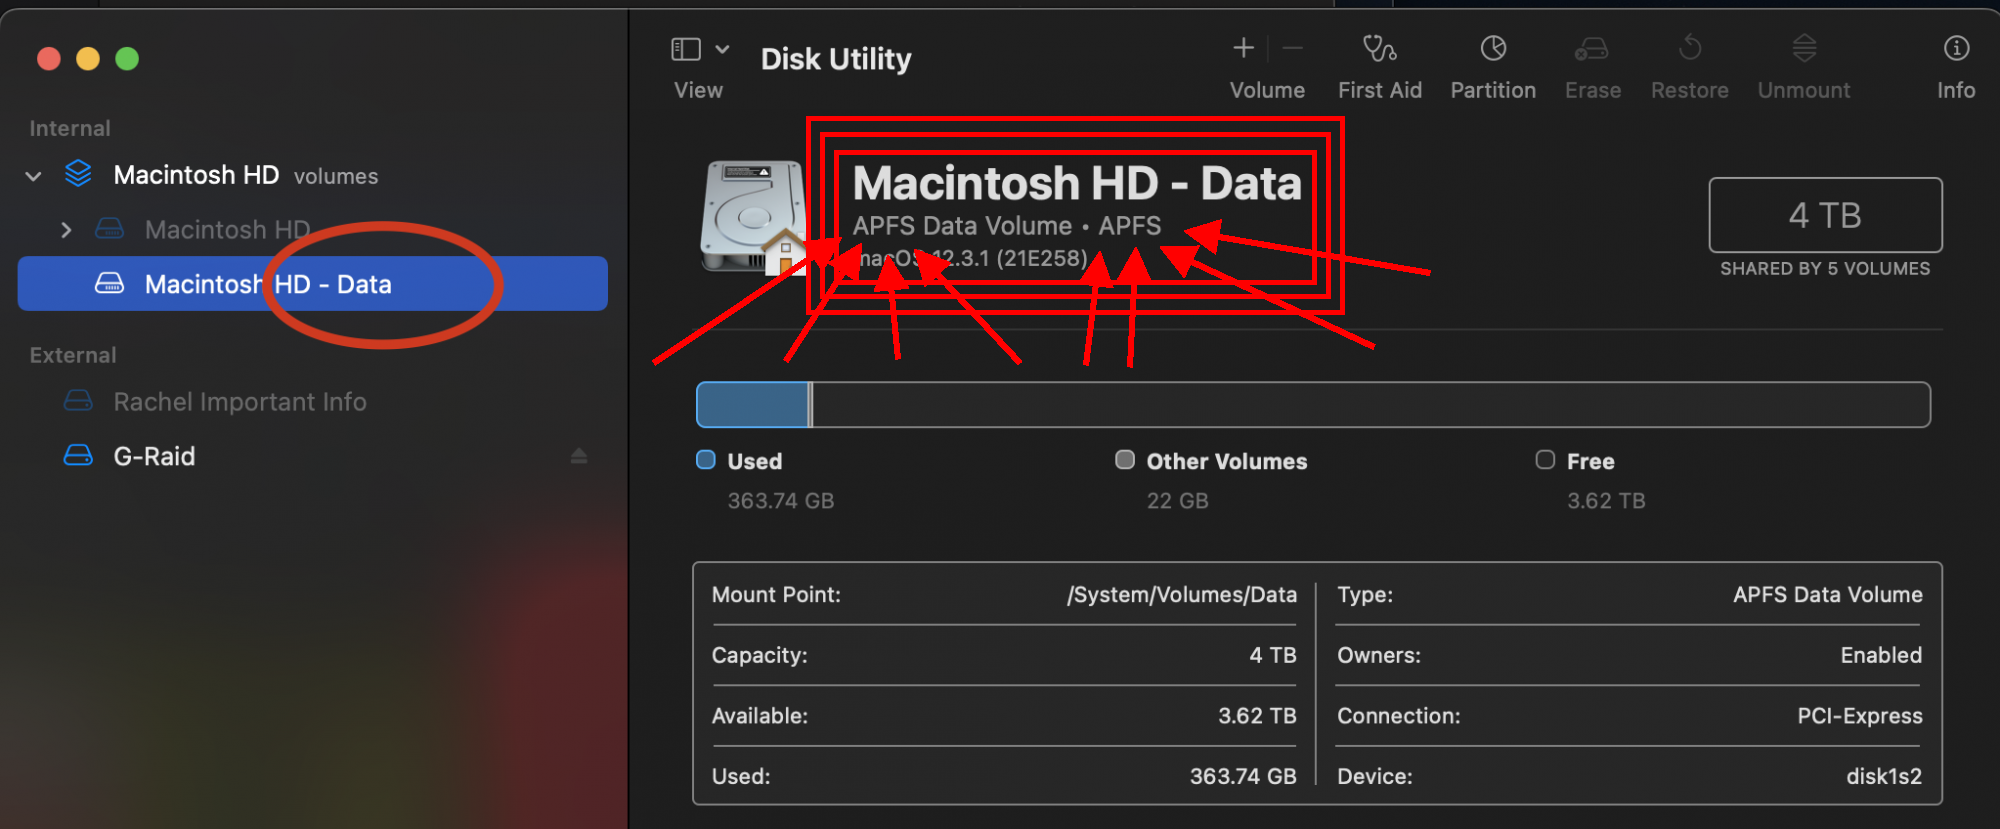
Task: Click the Free legend swatch
Action: (x=1545, y=460)
